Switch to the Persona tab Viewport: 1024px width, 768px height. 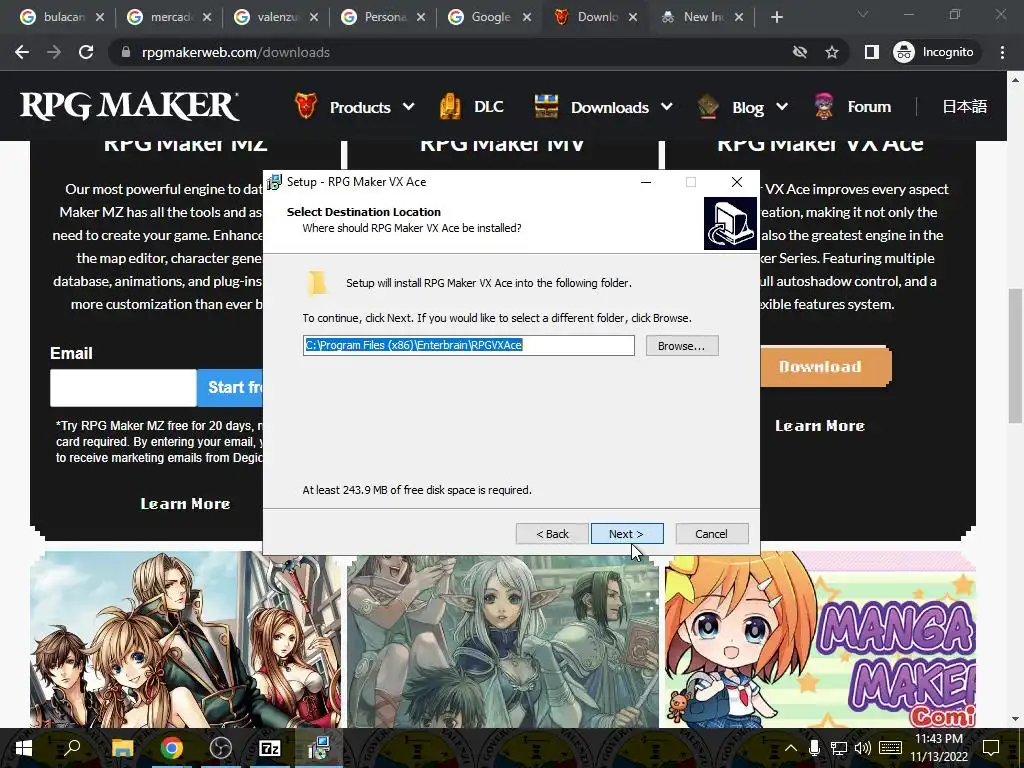384,18
